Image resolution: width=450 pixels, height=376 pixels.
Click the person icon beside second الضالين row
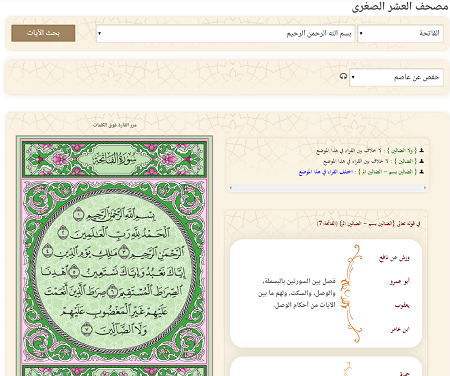421,161
